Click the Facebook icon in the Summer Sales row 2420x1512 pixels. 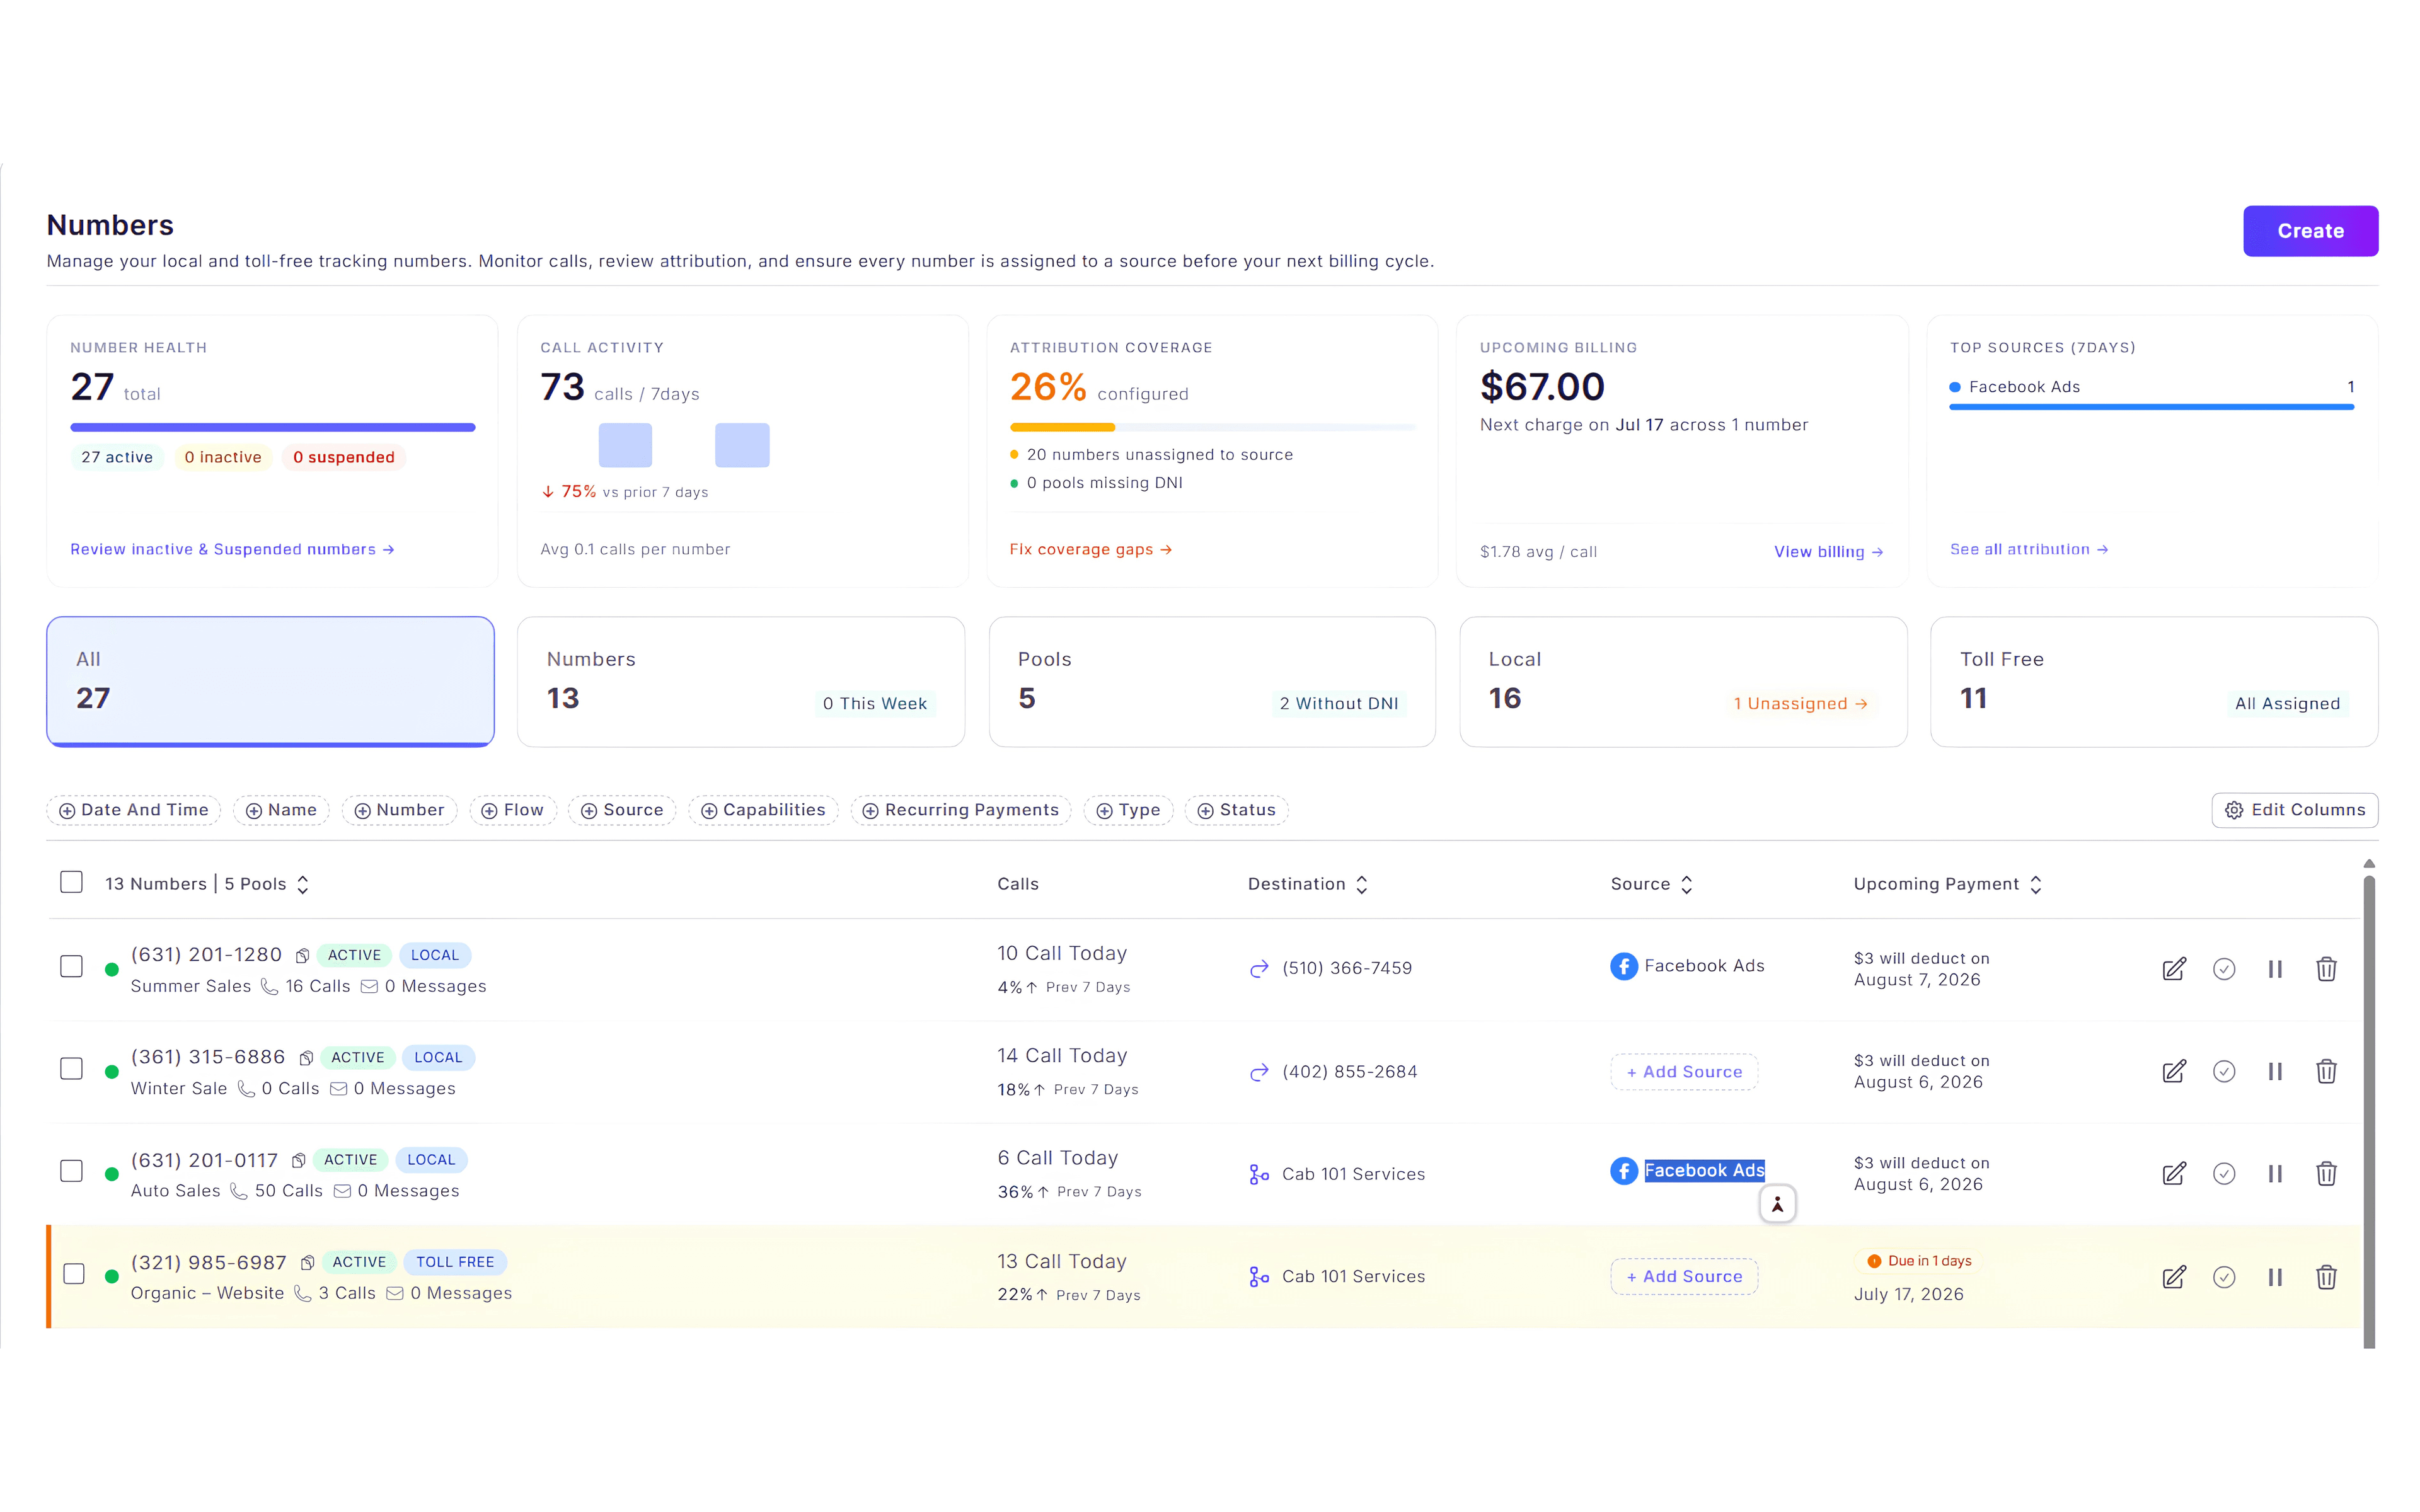tap(1623, 966)
